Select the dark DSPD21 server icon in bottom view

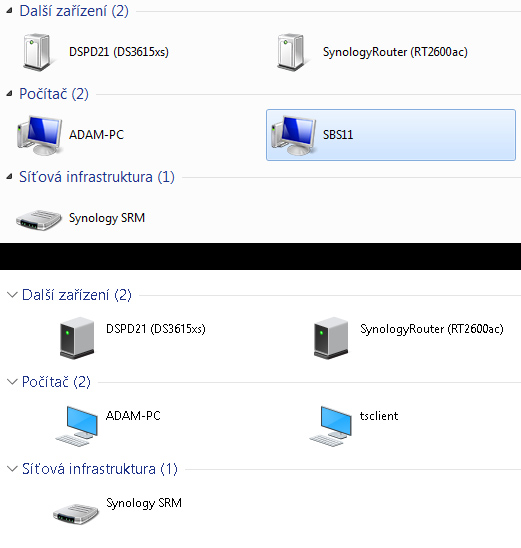tap(77, 338)
